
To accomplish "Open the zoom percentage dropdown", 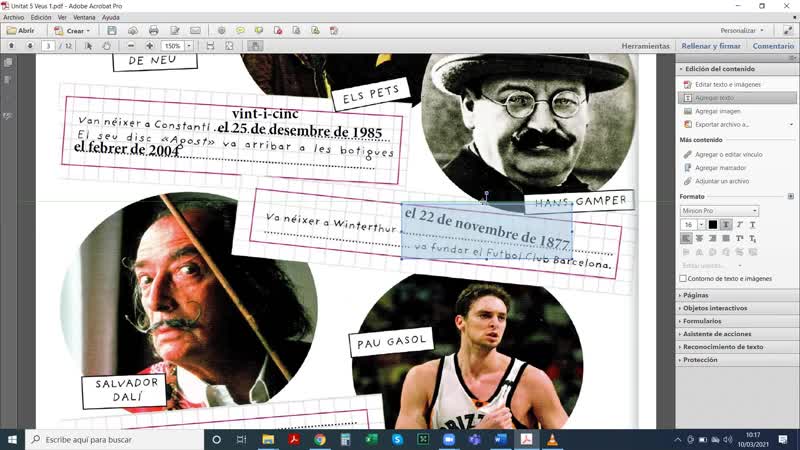I will click(189, 46).
